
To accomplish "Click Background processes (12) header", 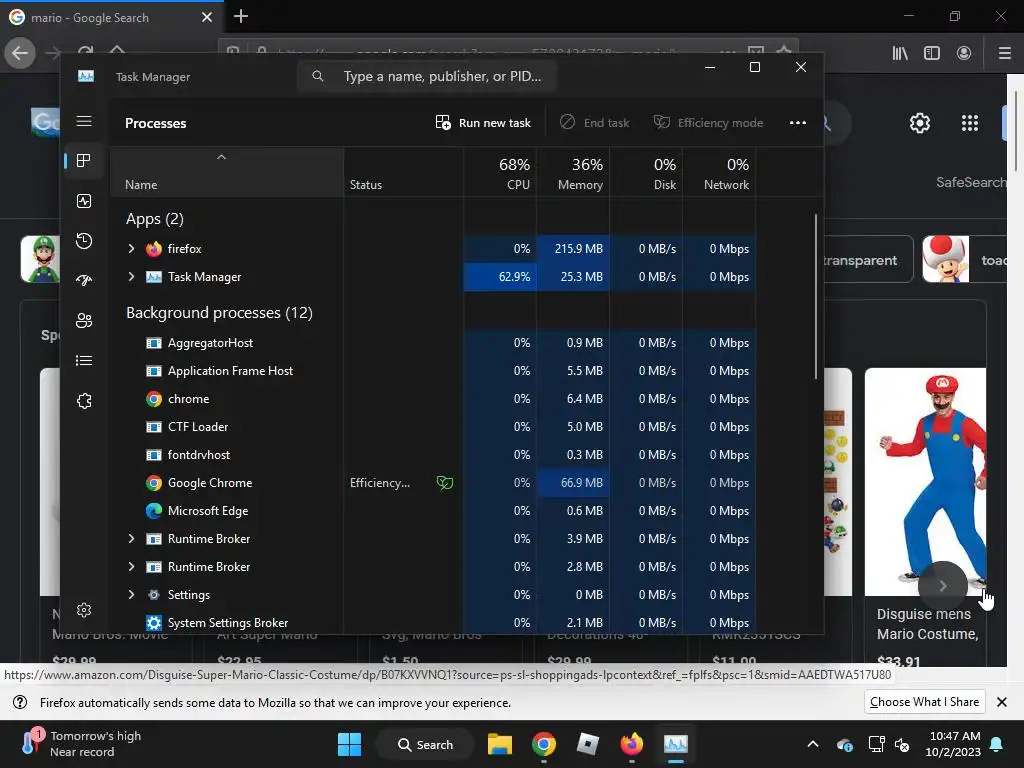I will (x=219, y=313).
